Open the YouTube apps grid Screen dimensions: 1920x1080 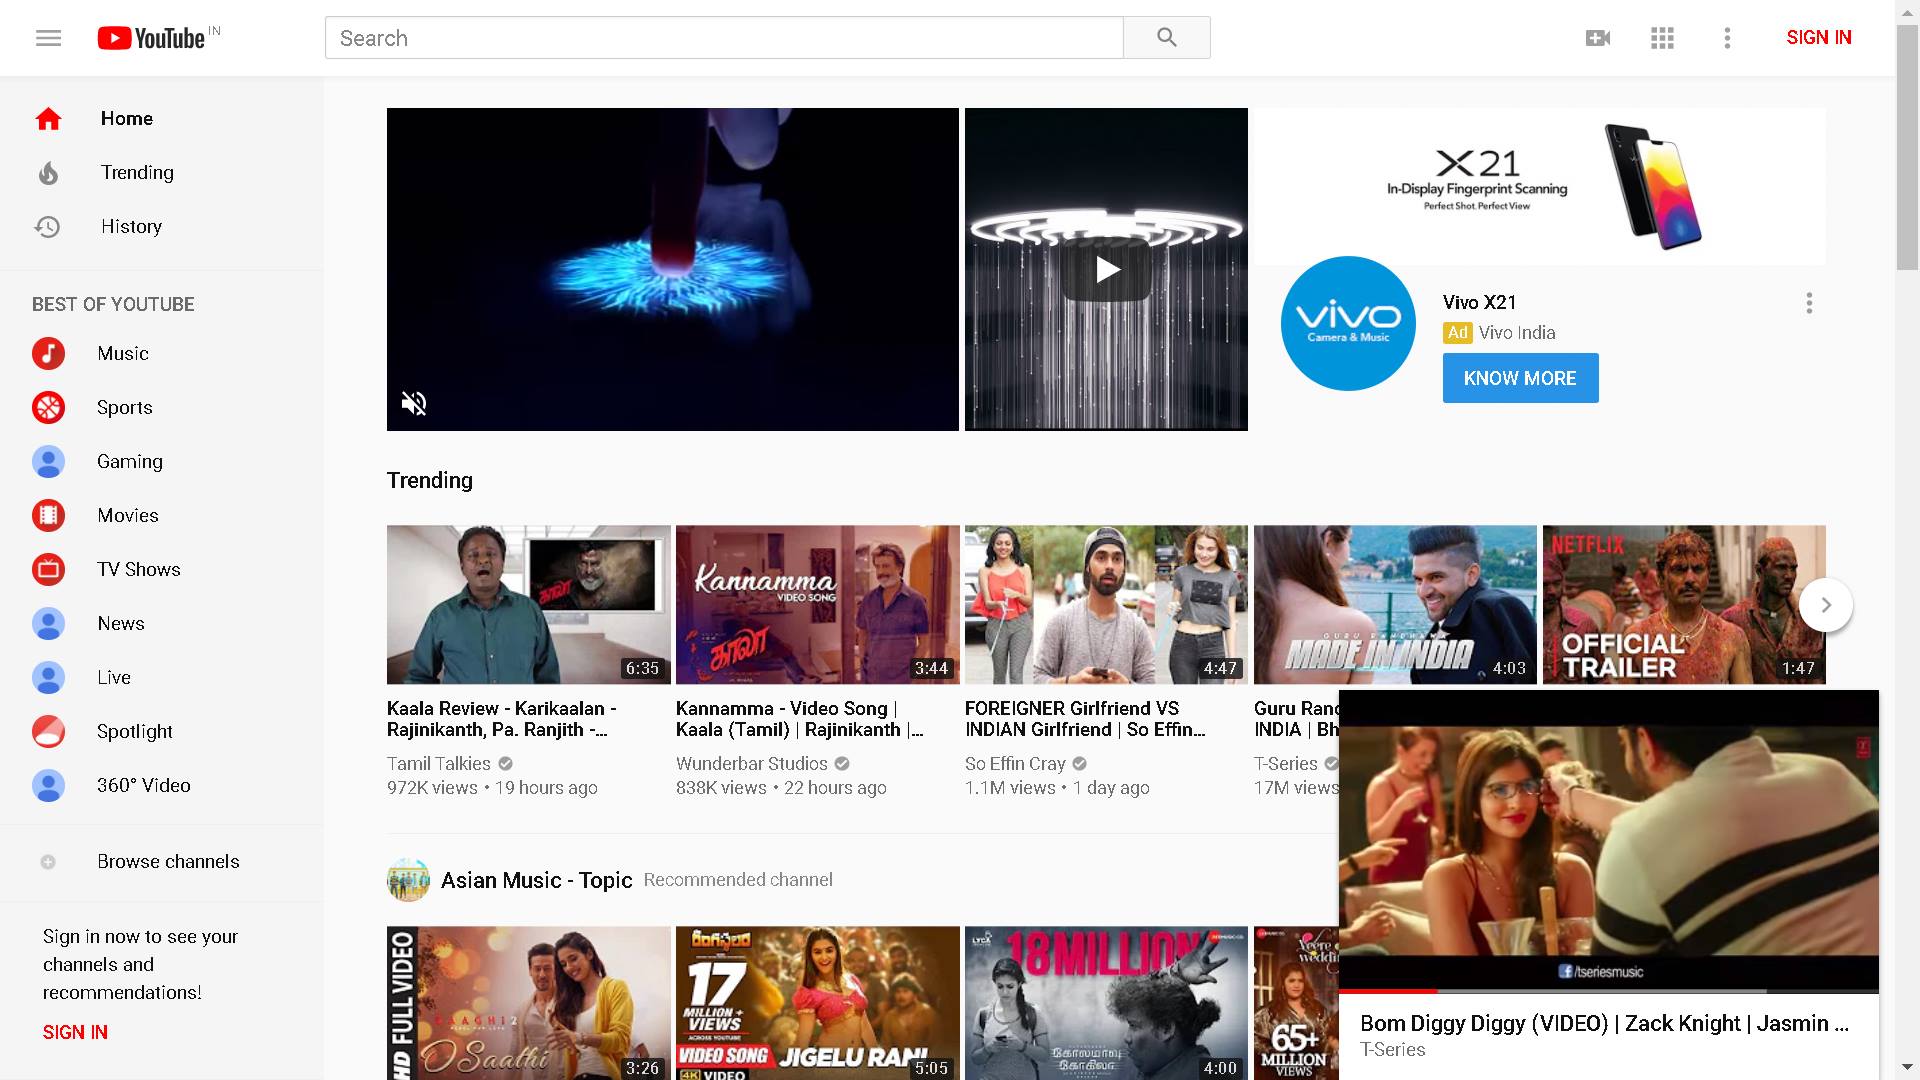tap(1662, 38)
